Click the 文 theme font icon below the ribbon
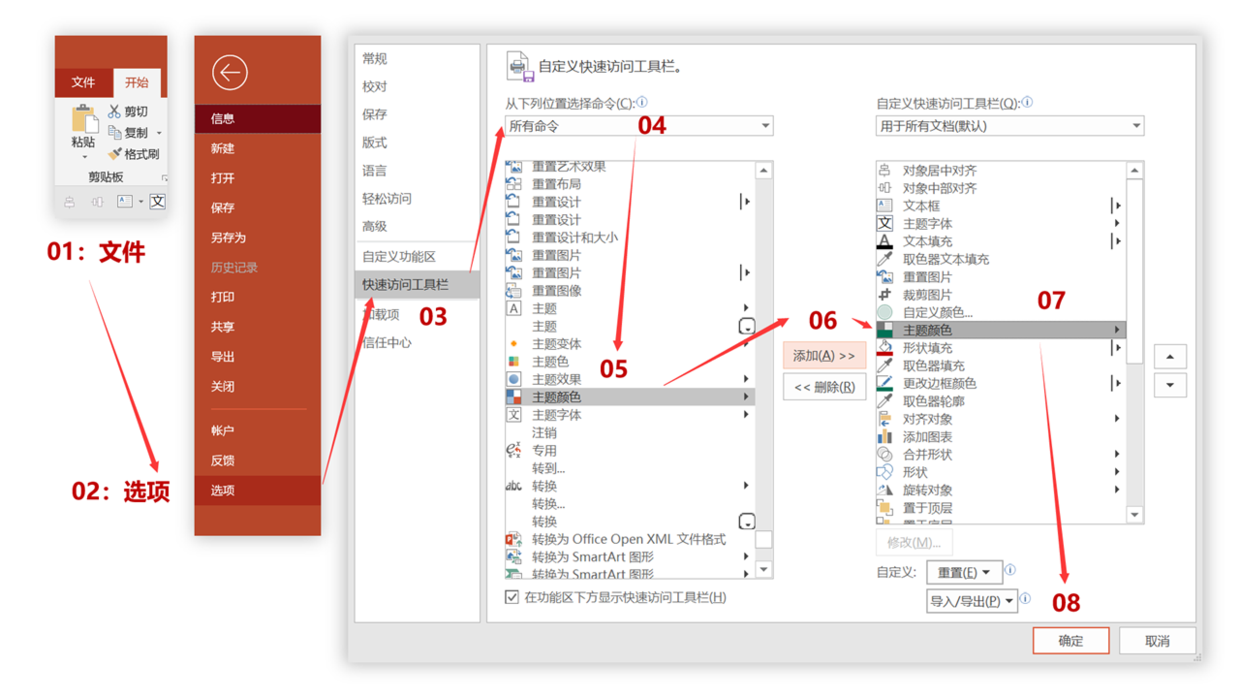This screenshot has width=1240, height=698. (x=157, y=201)
